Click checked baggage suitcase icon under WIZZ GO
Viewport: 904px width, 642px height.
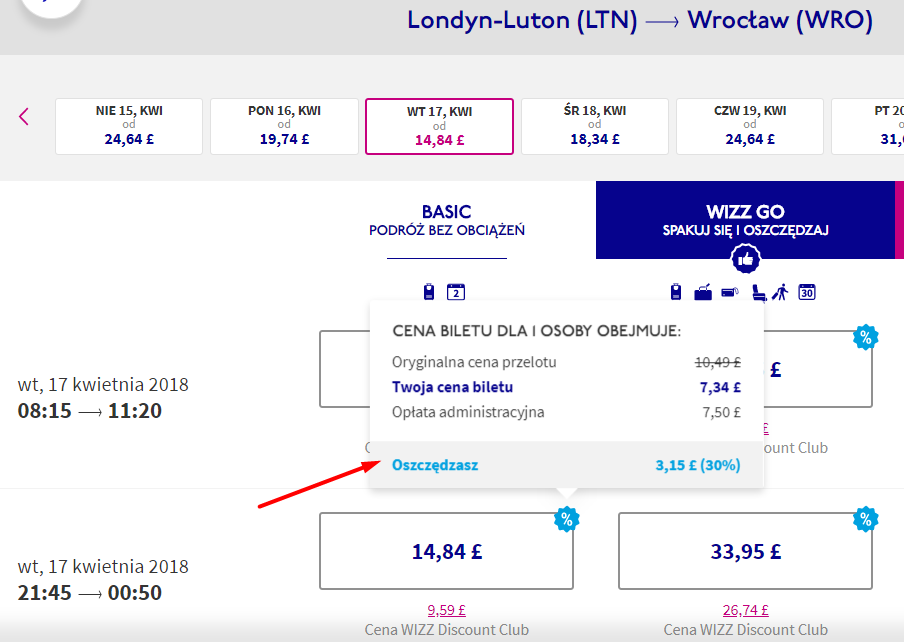pyautogui.click(x=705, y=292)
